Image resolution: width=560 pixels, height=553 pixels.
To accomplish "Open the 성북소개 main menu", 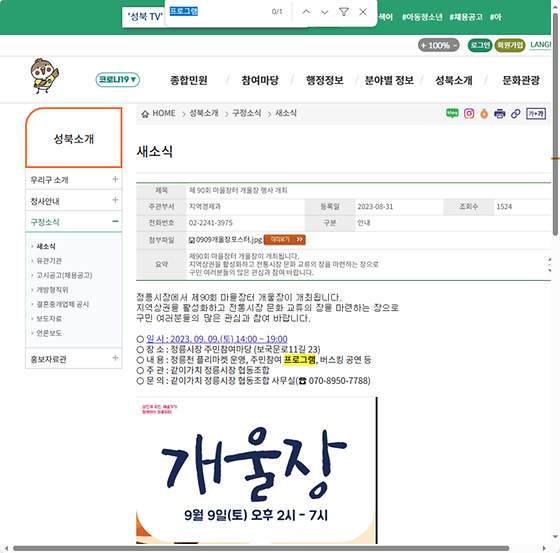I will 454,80.
